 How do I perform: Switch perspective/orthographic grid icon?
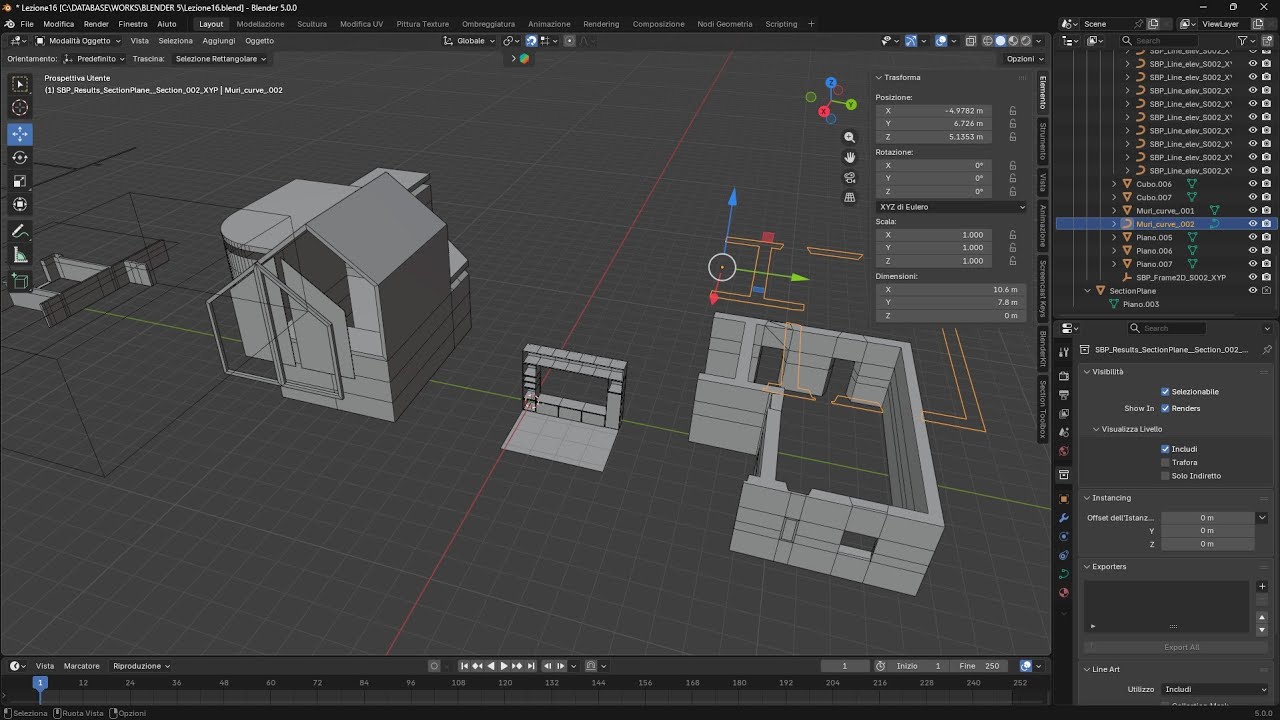tap(850, 197)
